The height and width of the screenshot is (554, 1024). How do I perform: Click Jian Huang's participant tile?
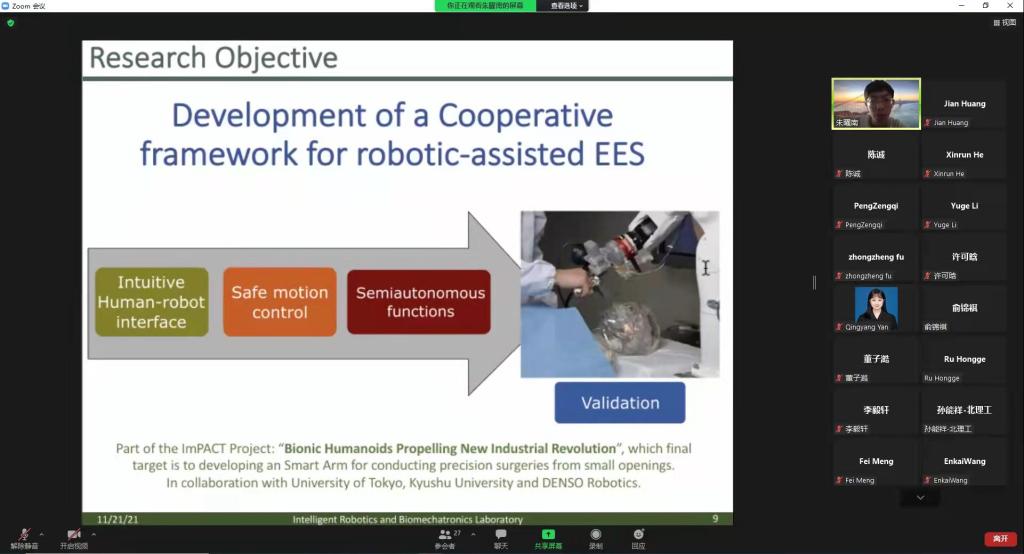click(x=964, y=104)
